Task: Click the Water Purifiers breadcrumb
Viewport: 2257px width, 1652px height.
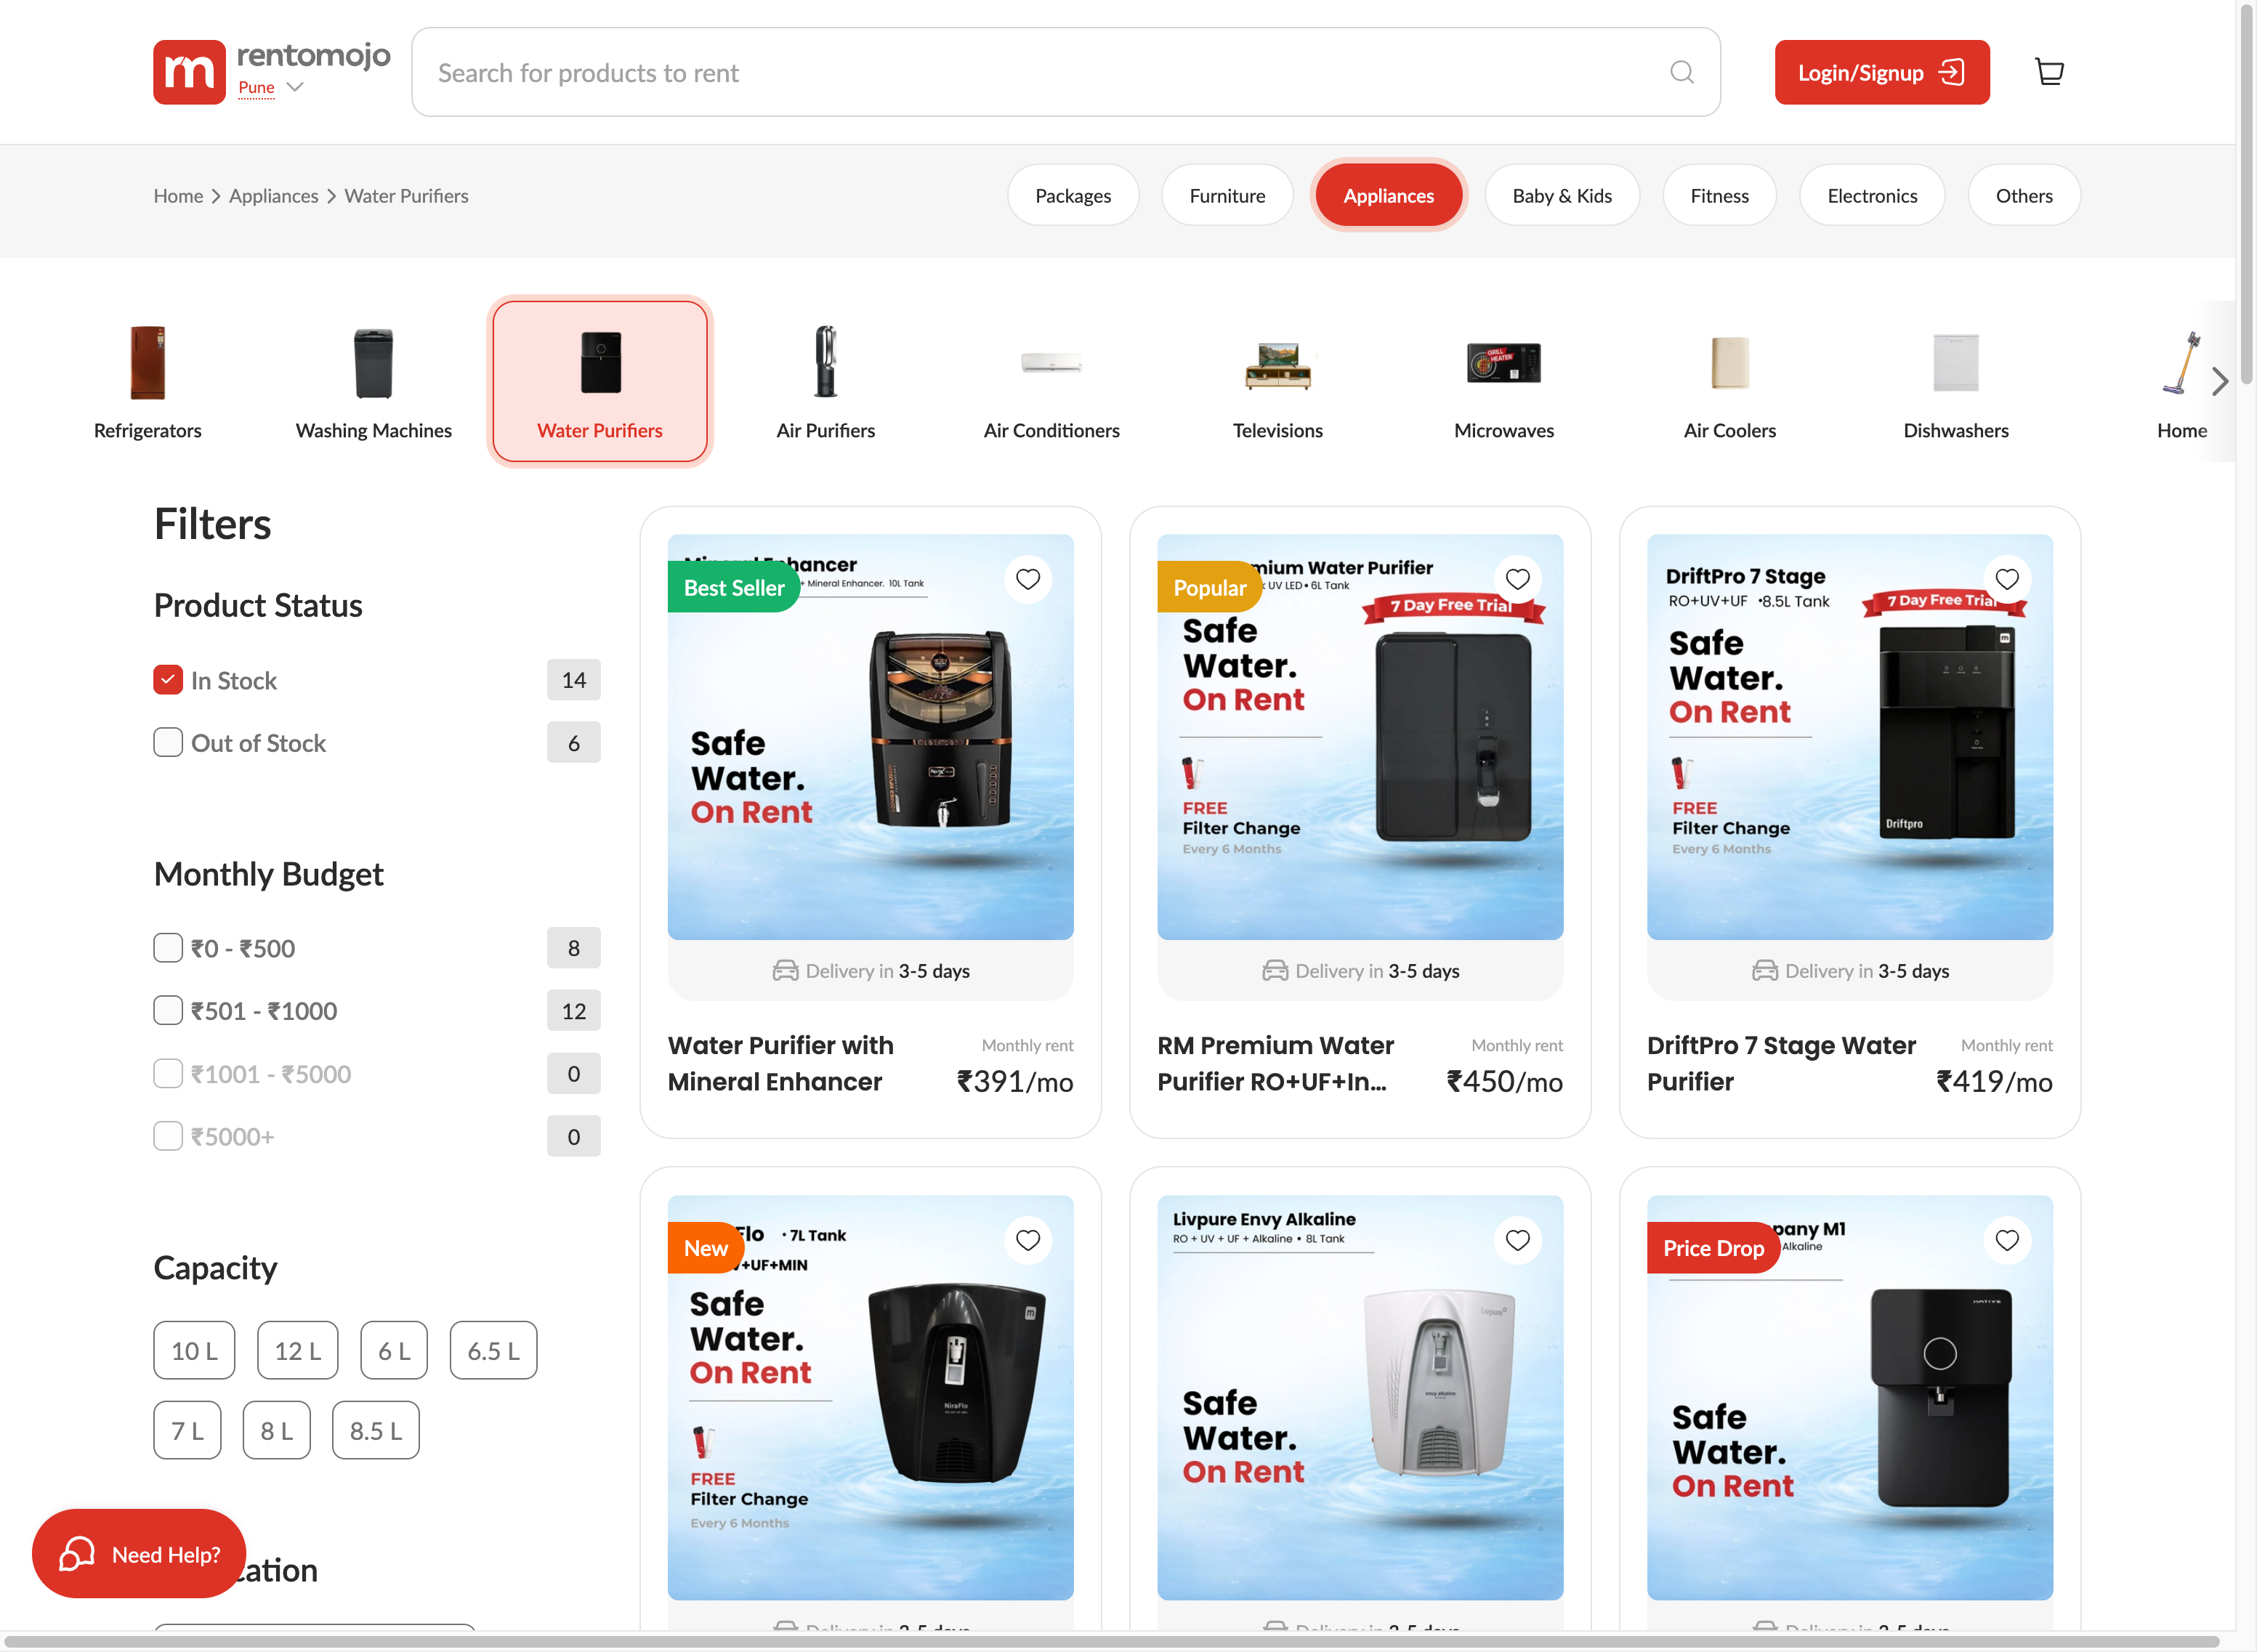Action: pos(406,196)
